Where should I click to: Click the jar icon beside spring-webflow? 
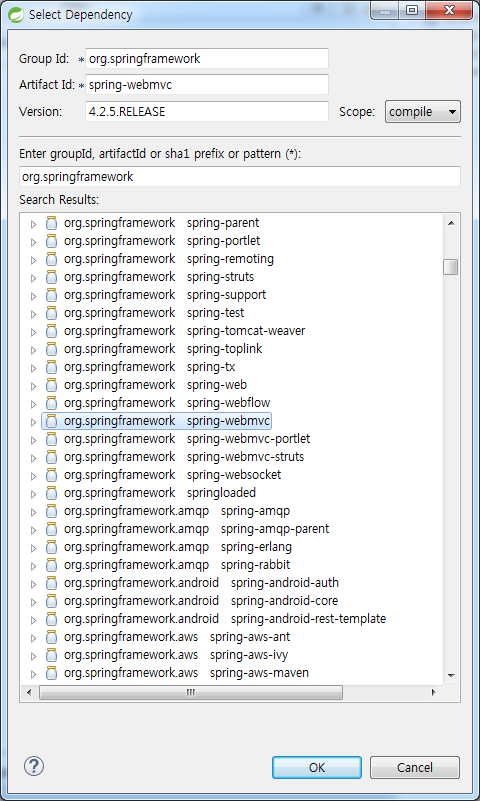pyautogui.click(x=51, y=403)
